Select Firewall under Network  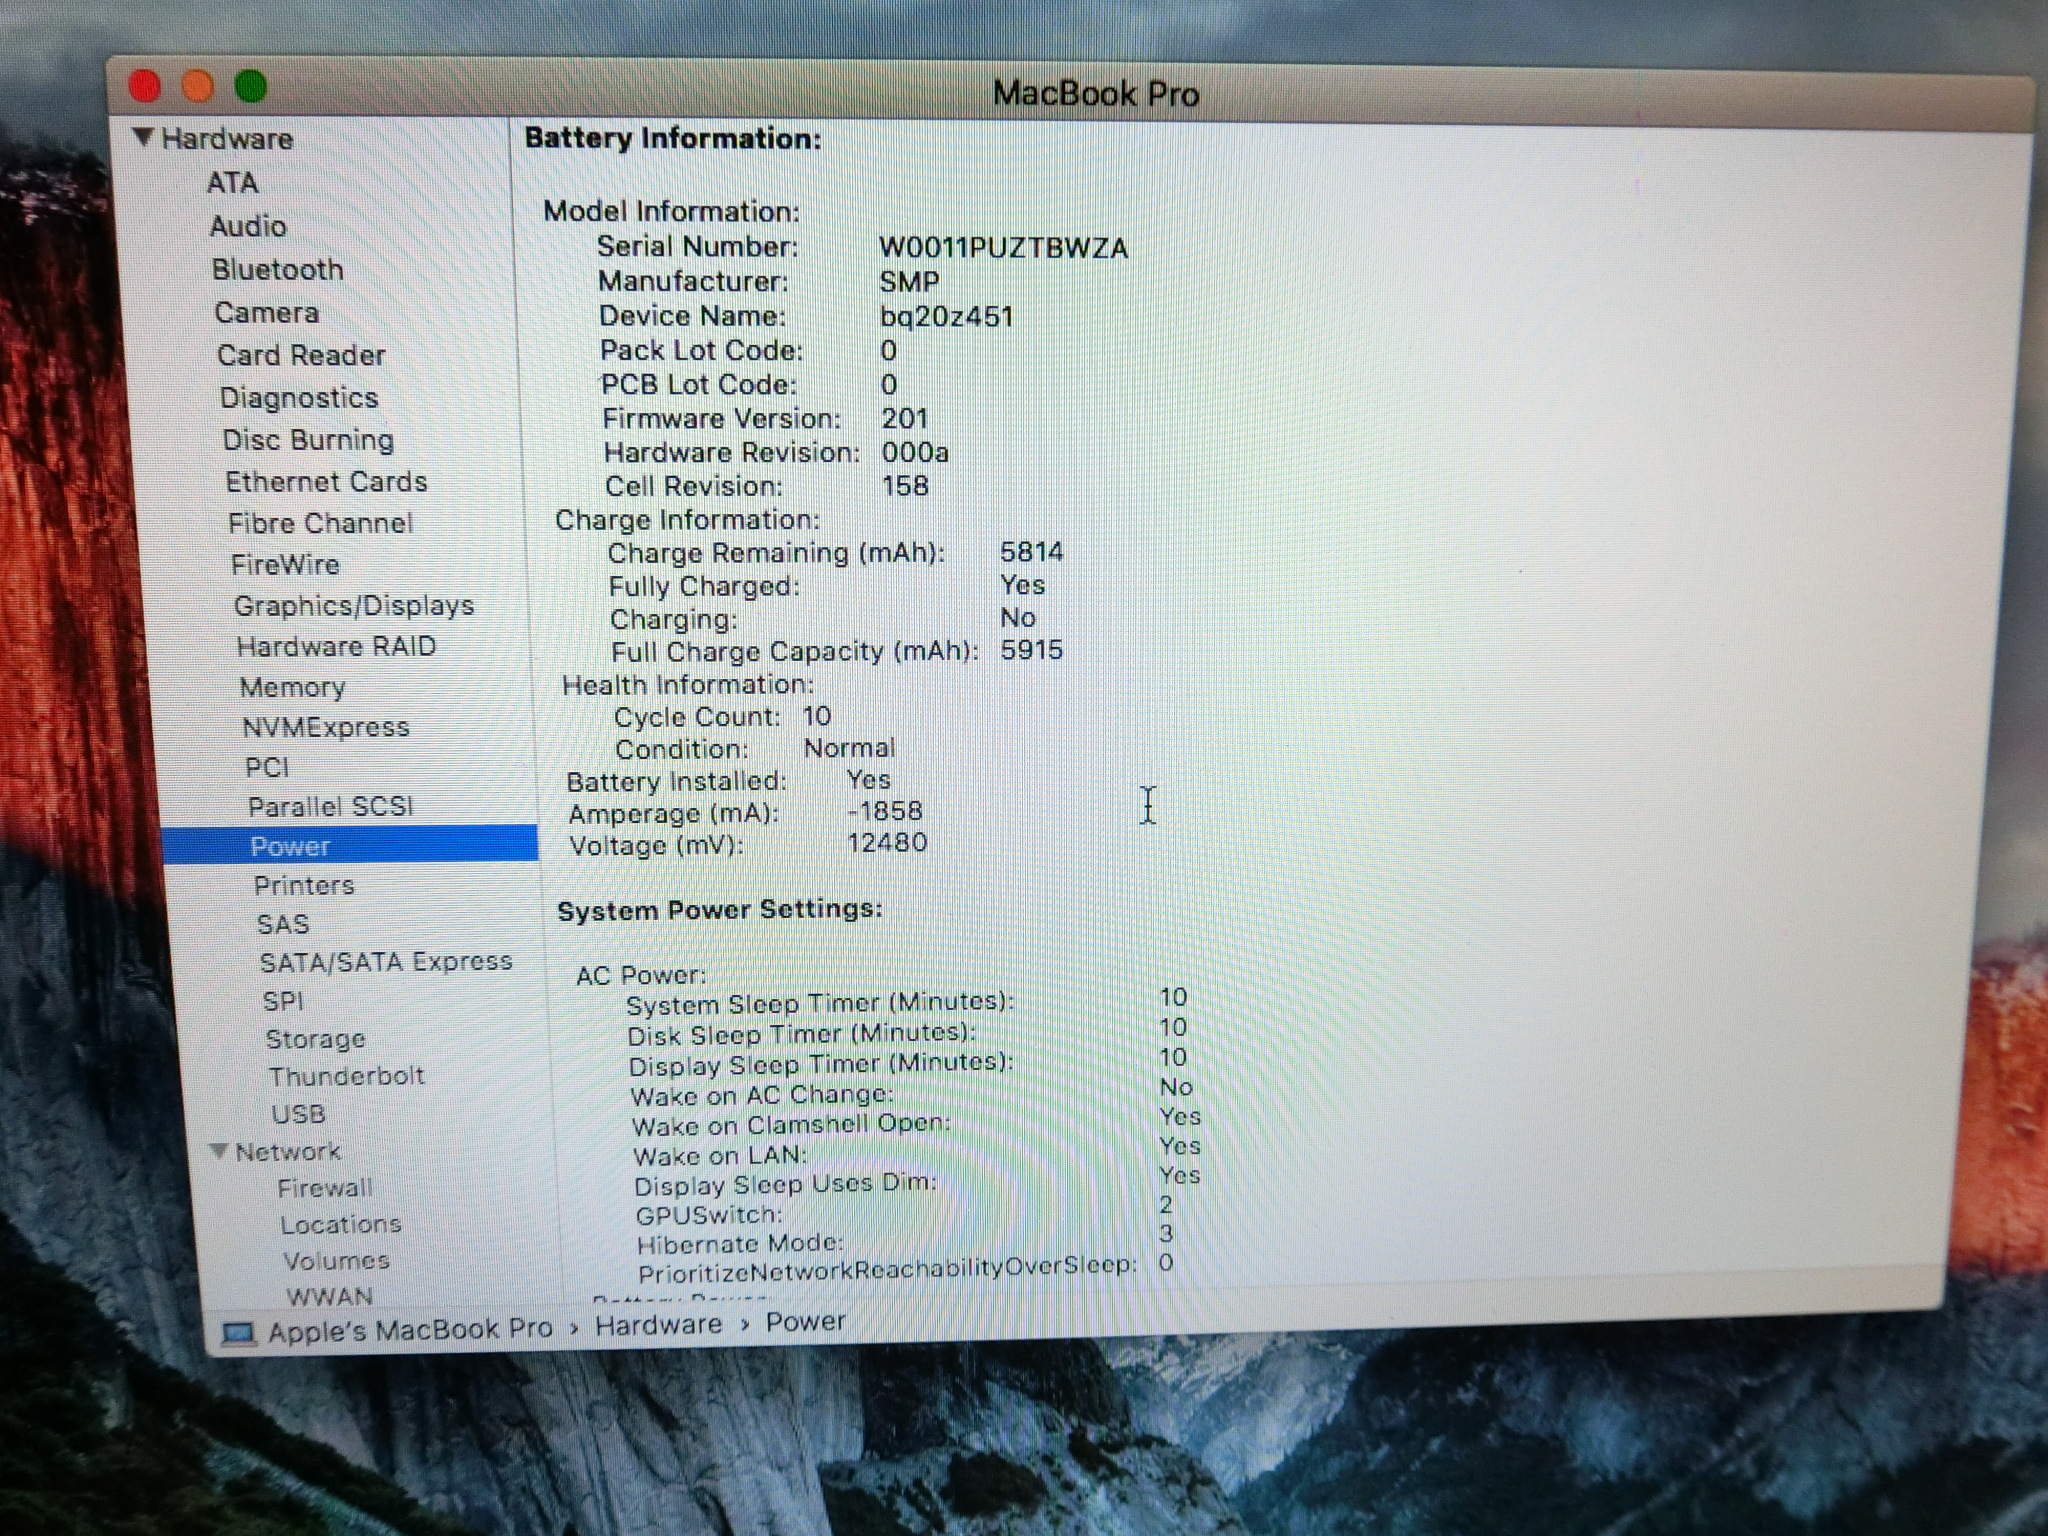click(324, 1188)
